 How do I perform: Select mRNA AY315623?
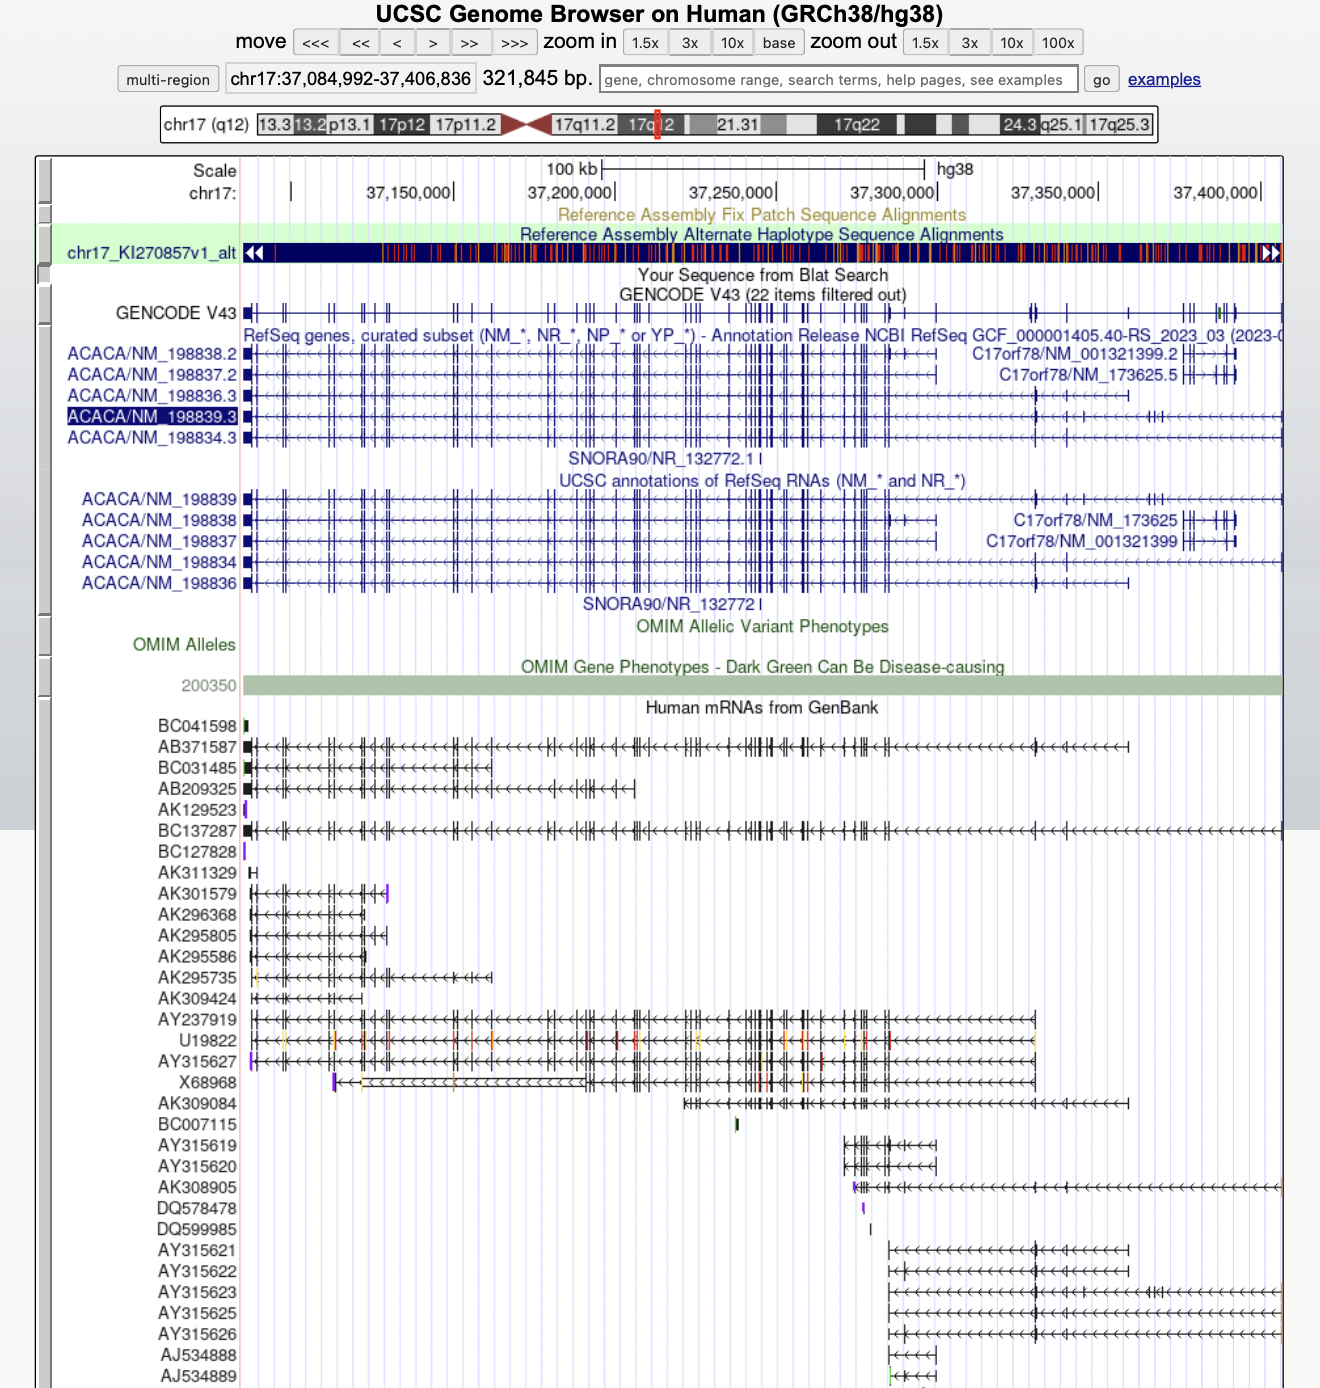(197, 1293)
